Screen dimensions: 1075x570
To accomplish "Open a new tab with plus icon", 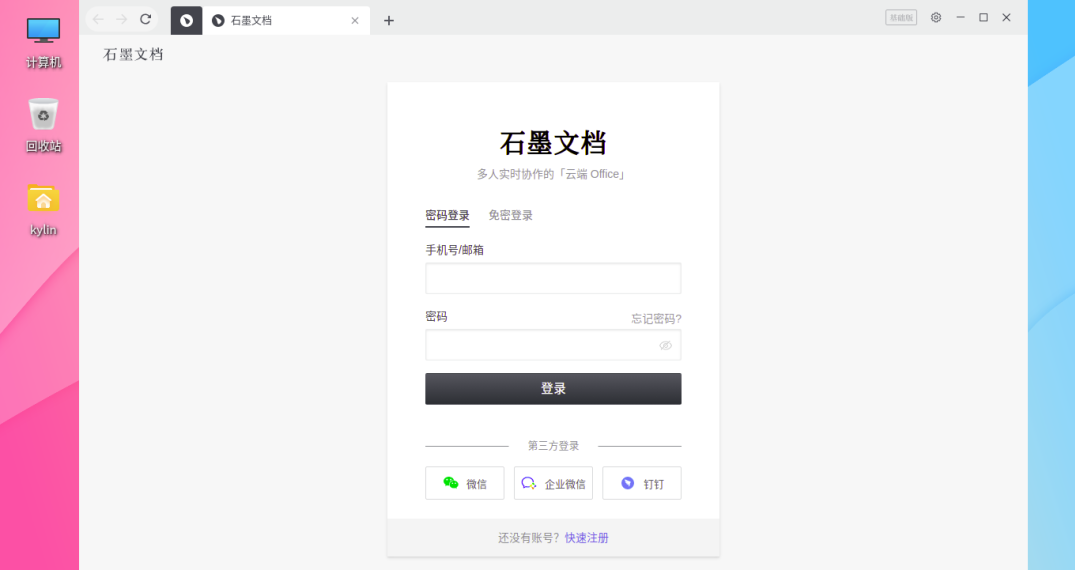I will point(389,21).
